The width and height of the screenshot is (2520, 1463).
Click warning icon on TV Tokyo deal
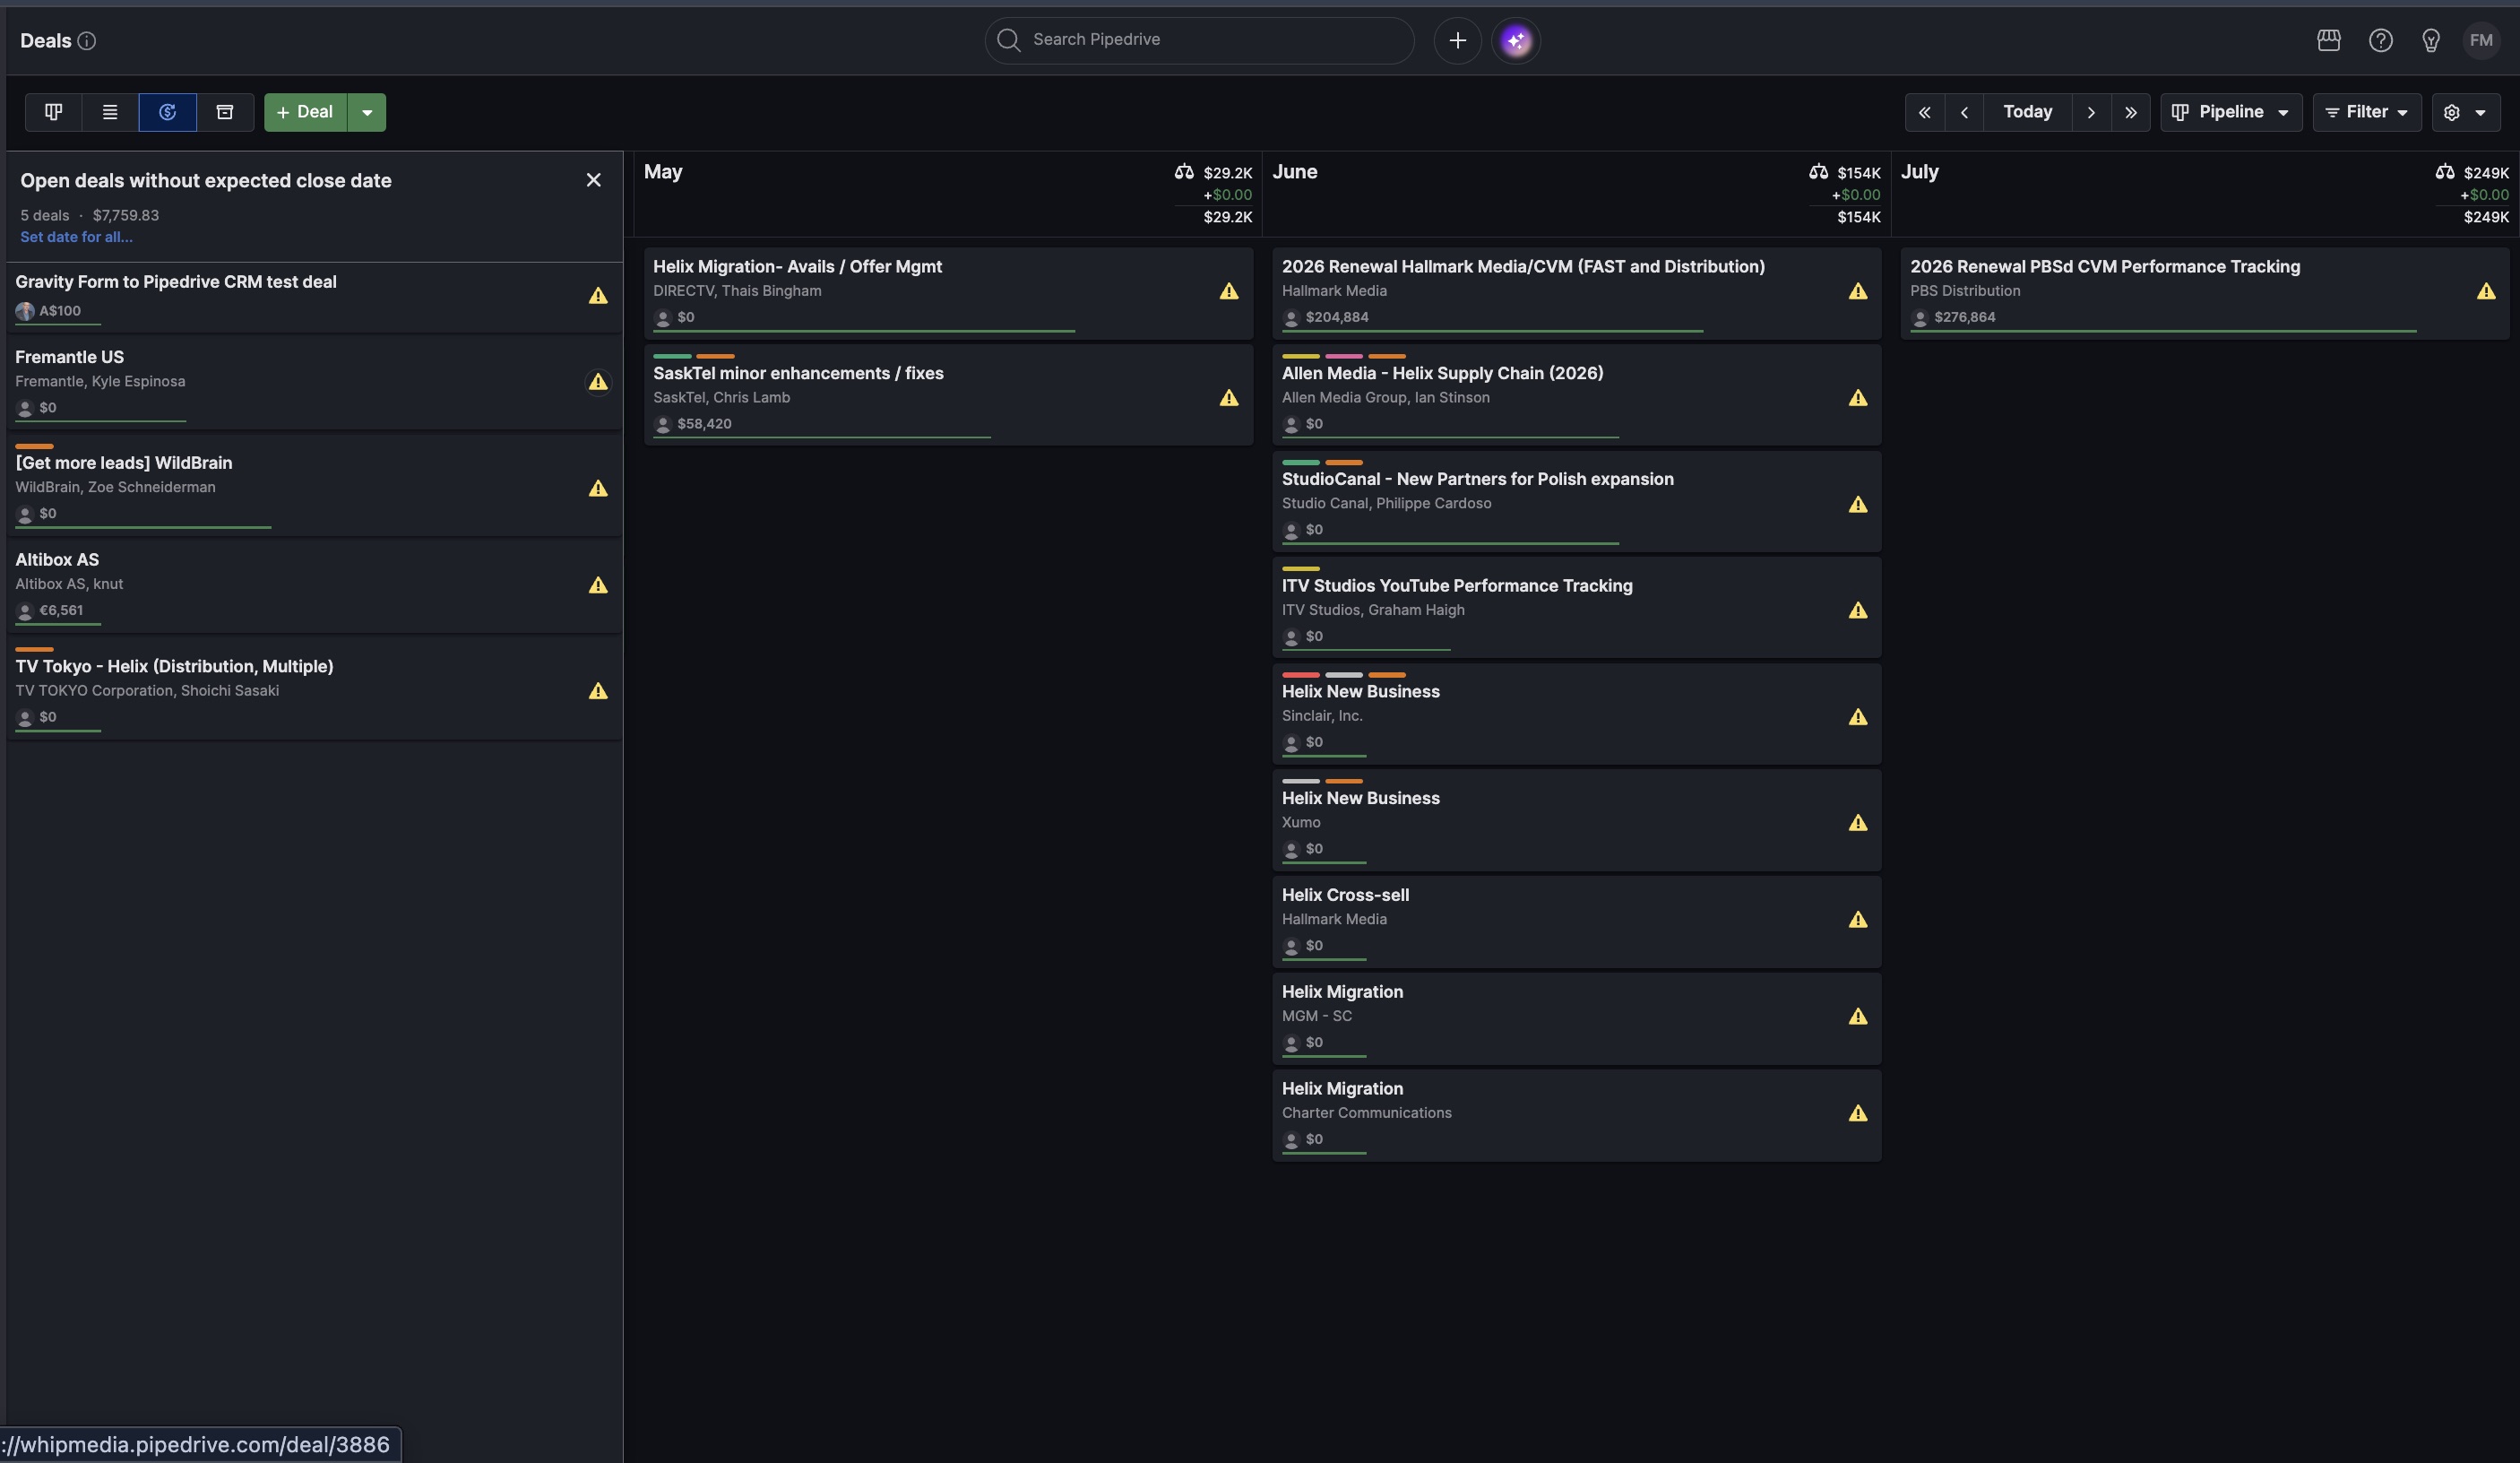pyautogui.click(x=598, y=691)
